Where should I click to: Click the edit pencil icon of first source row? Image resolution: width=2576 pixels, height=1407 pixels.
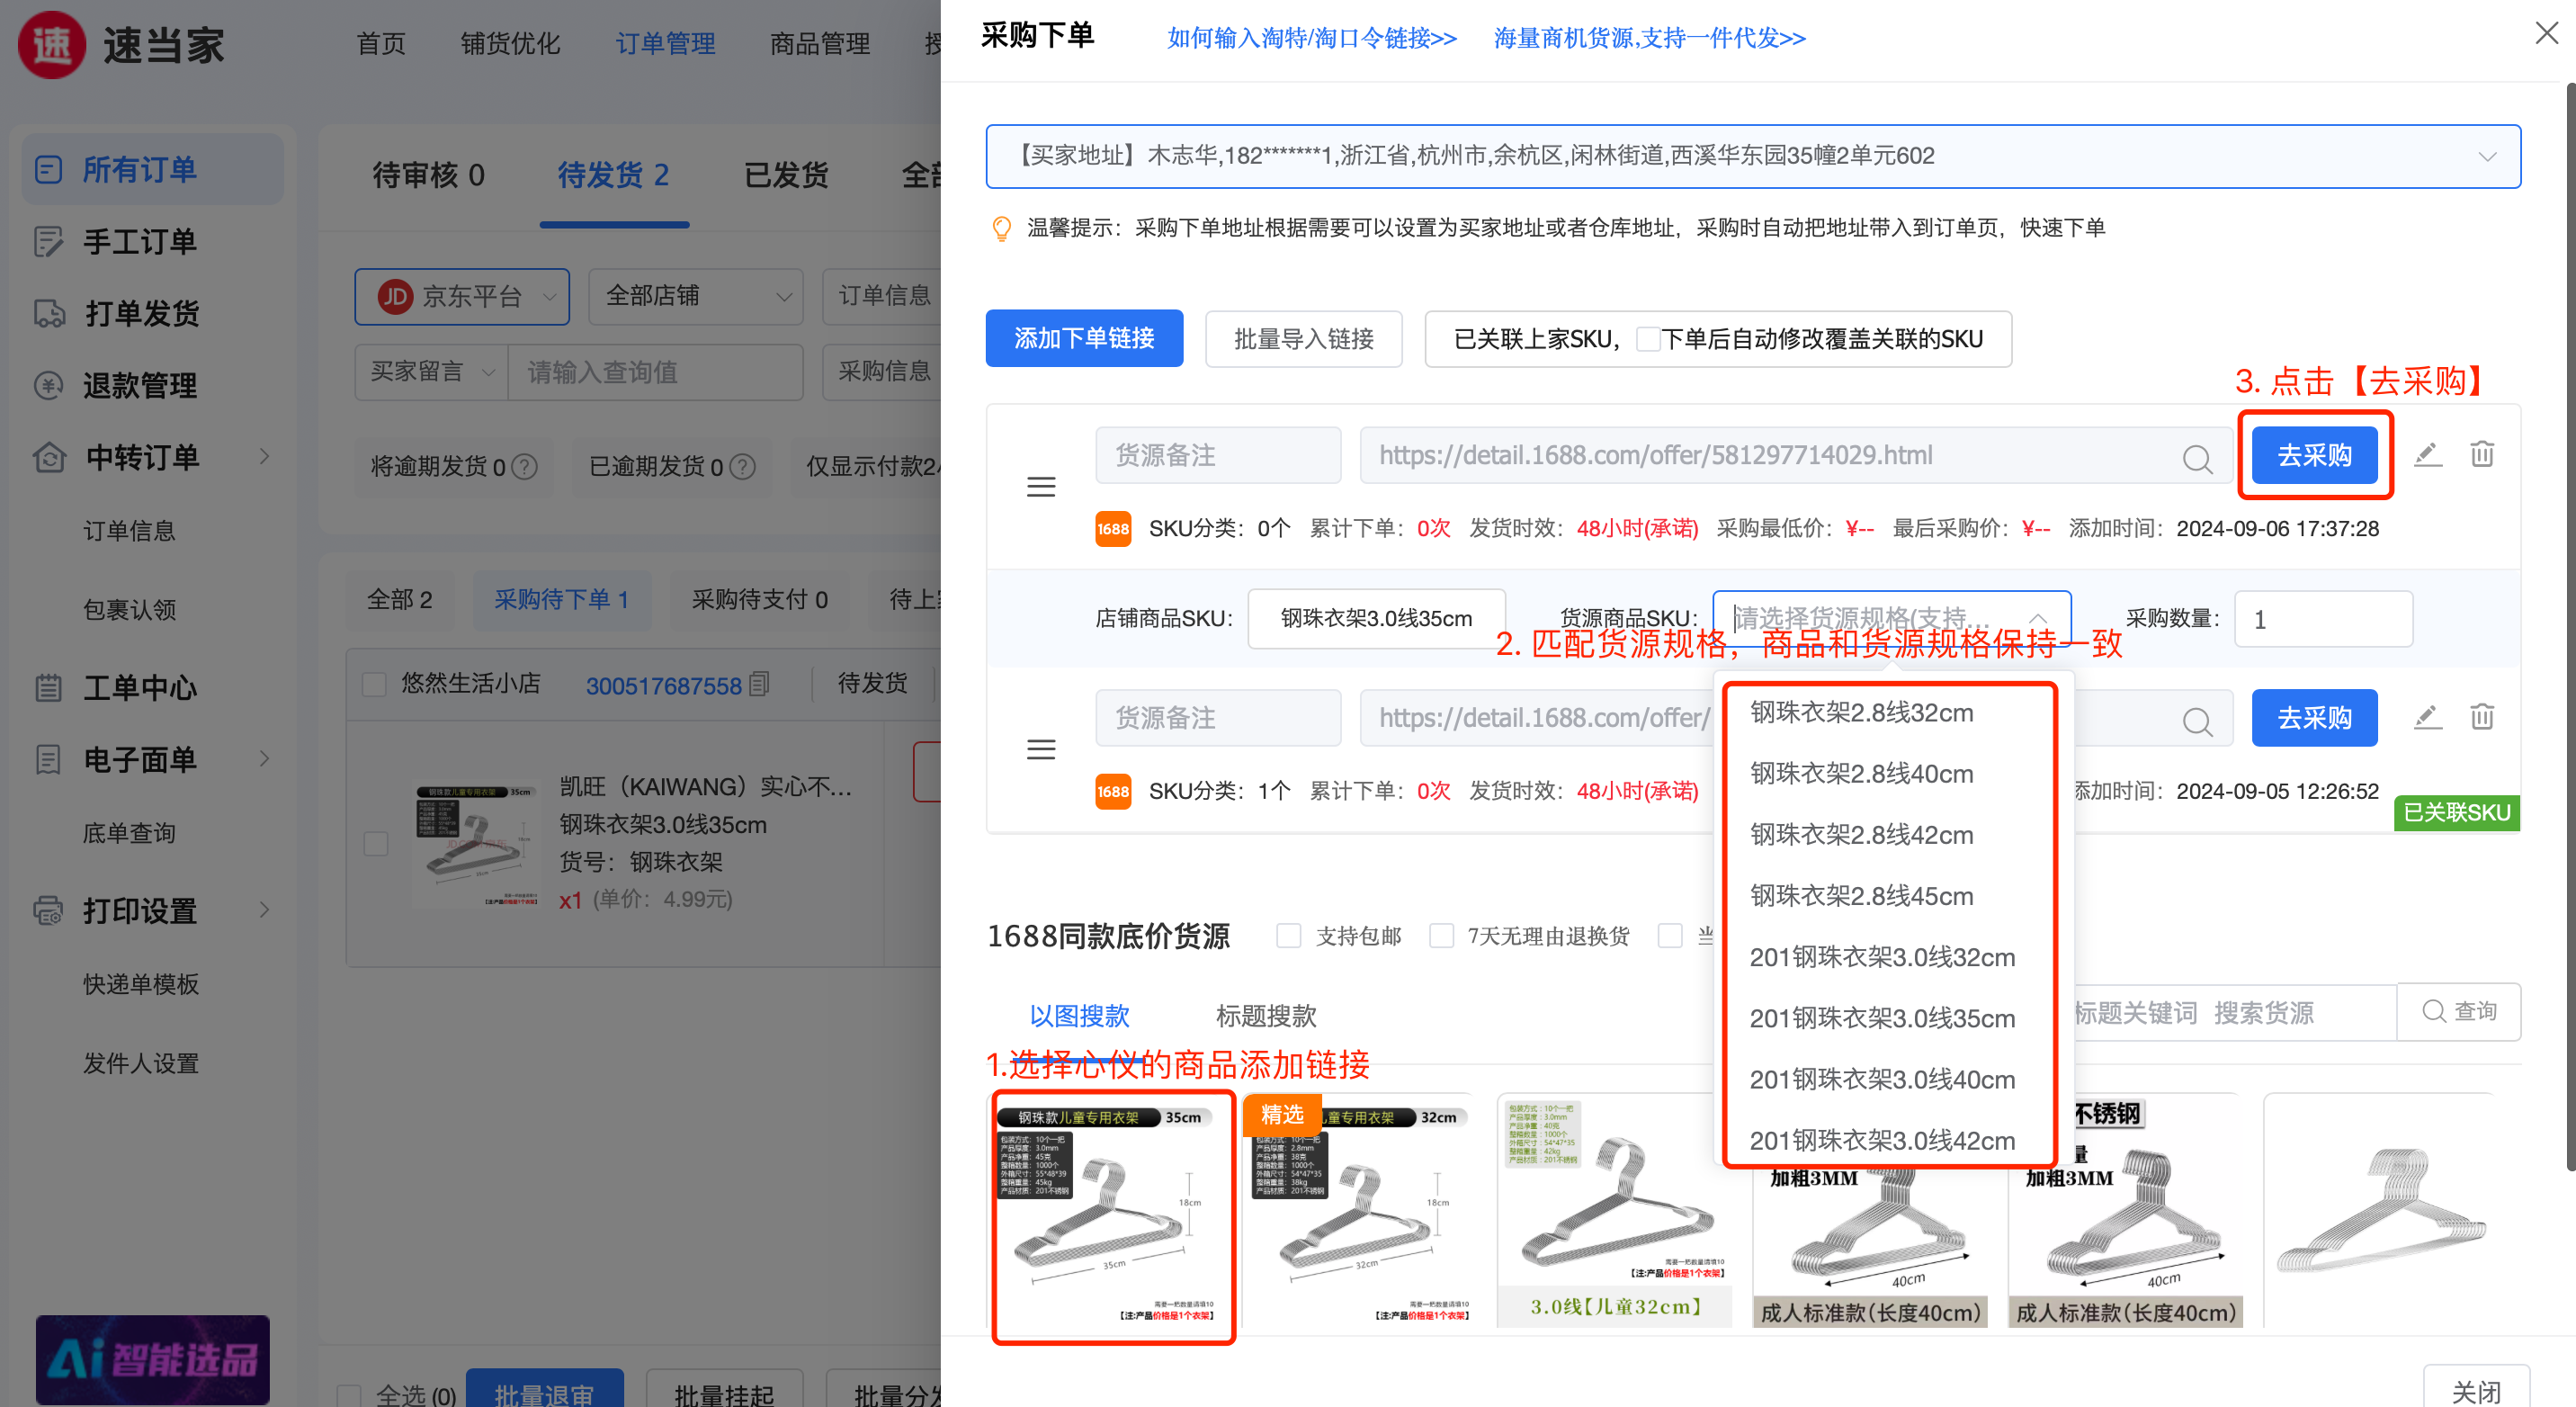[2427, 455]
